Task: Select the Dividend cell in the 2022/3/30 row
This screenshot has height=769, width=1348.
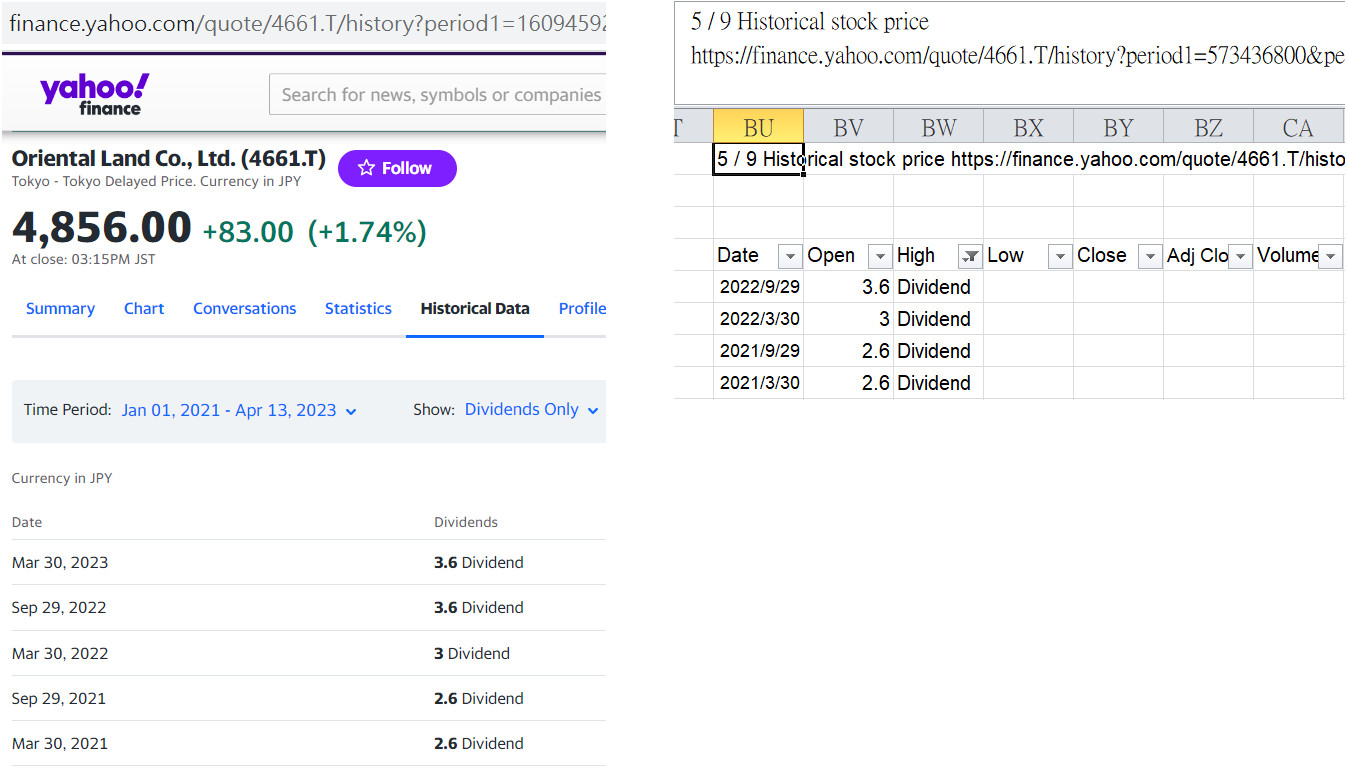Action: pos(939,319)
